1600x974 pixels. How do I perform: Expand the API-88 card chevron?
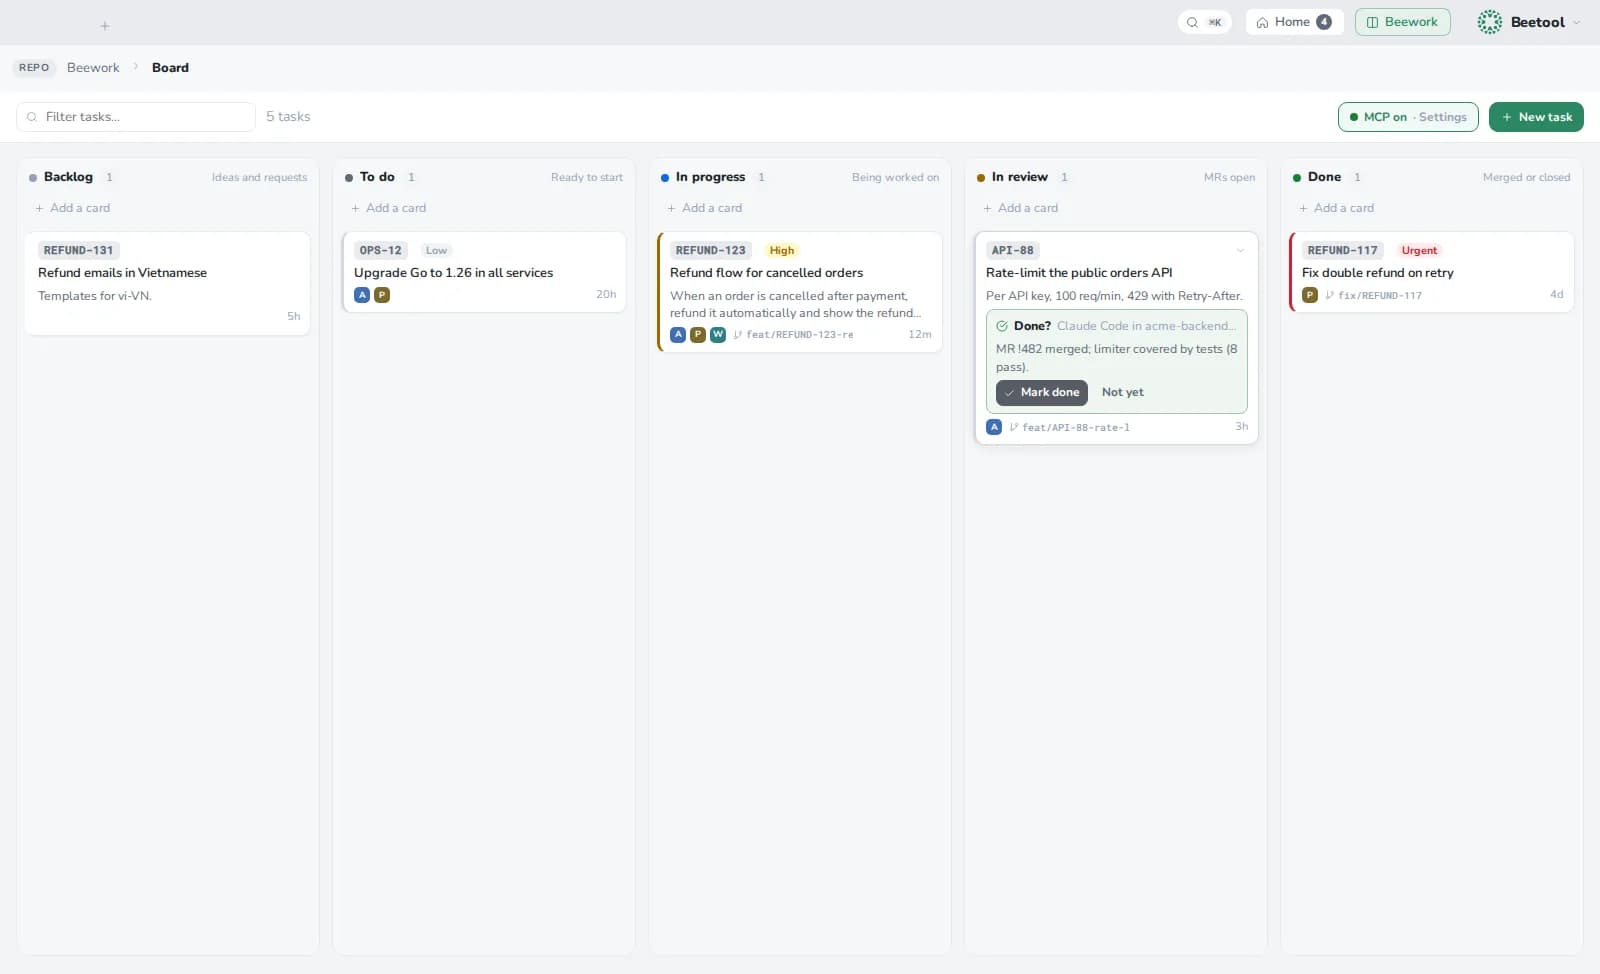point(1240,251)
